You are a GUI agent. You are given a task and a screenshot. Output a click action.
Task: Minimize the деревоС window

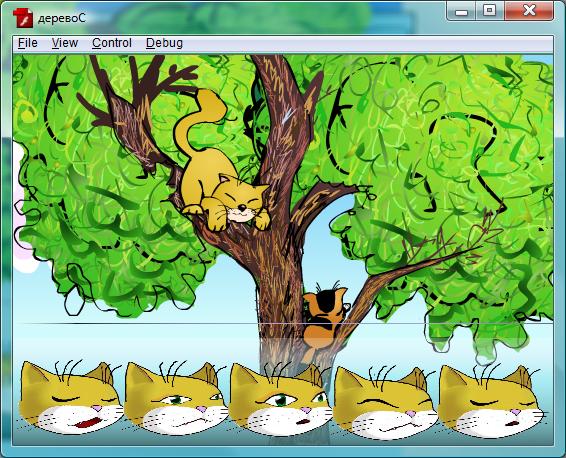coord(461,12)
